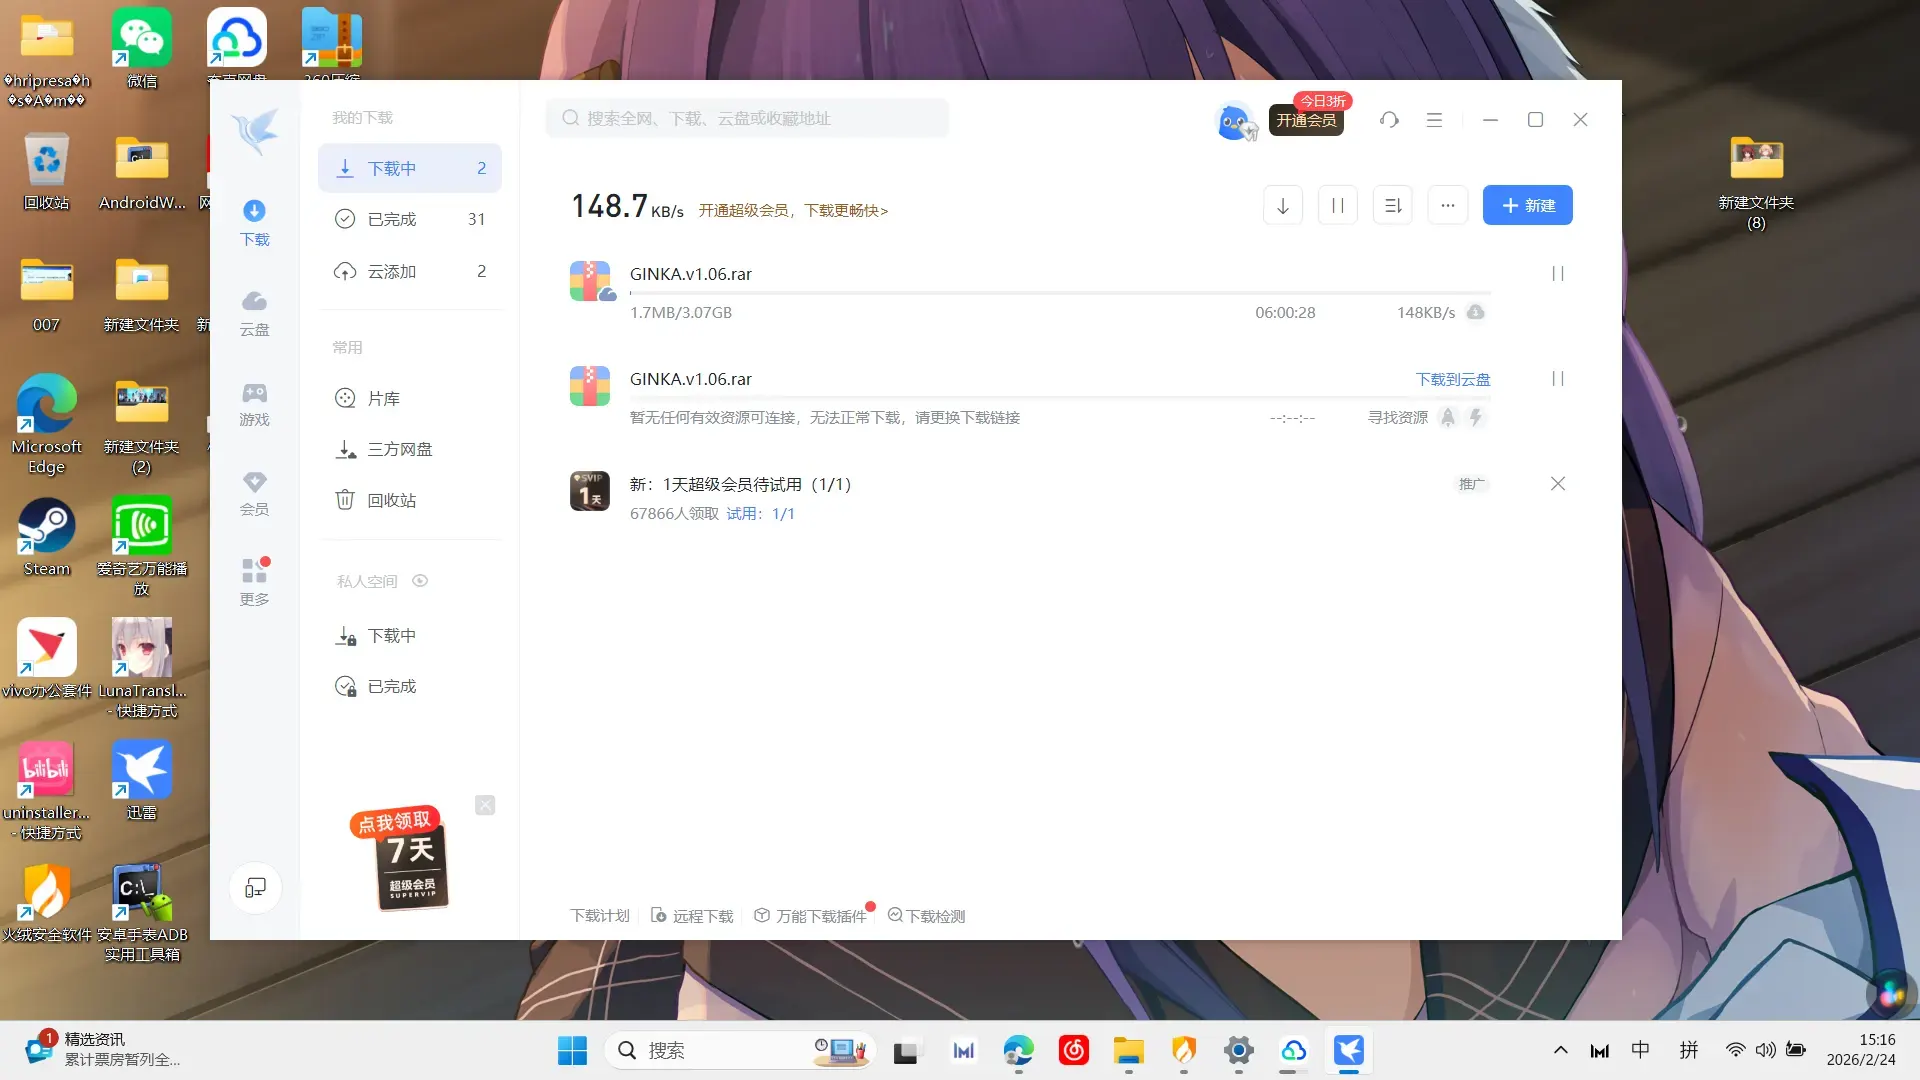The height and width of the screenshot is (1080, 1920).
Task: Click the rocket acceleration icon
Action: click(1448, 417)
